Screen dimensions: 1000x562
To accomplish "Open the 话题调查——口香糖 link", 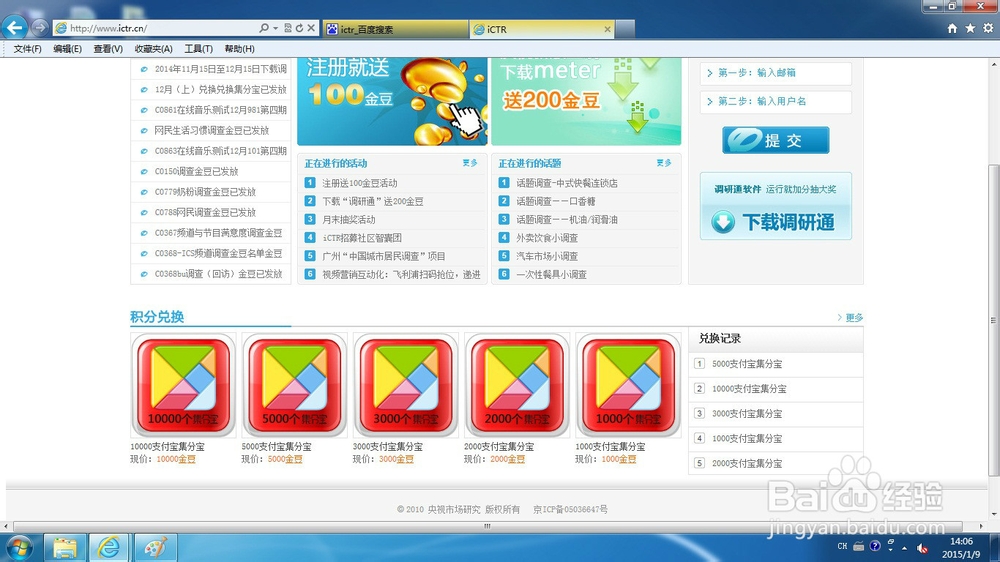I will click(x=555, y=202).
